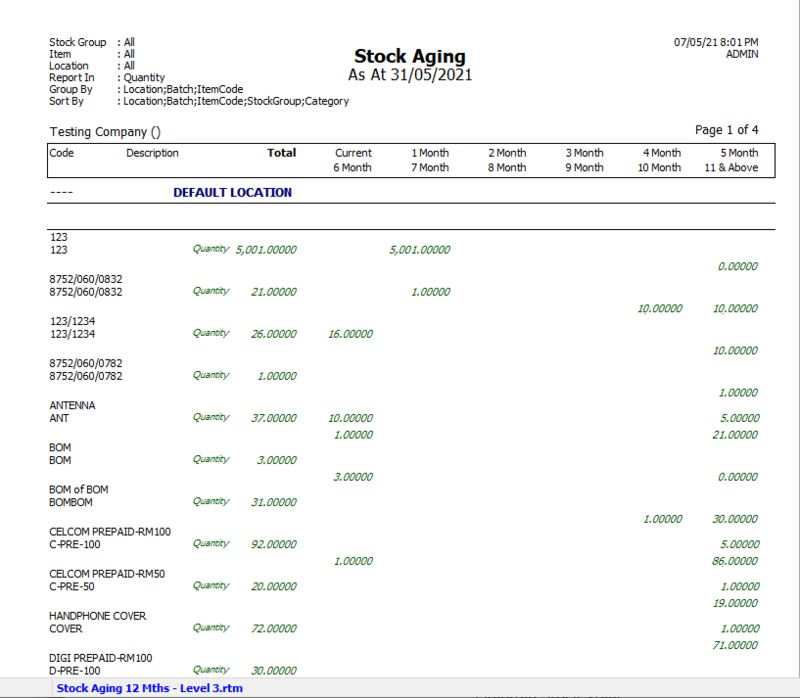Click the CELCOM PREPAID-RM100 item name
800x698 pixels.
click(110, 531)
